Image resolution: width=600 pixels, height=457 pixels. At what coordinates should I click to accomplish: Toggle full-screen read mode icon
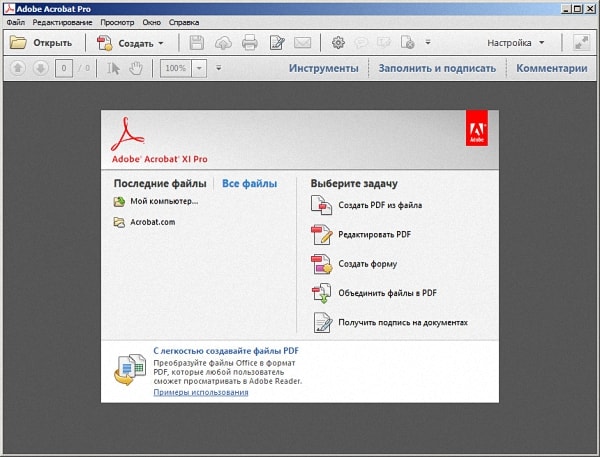582,43
